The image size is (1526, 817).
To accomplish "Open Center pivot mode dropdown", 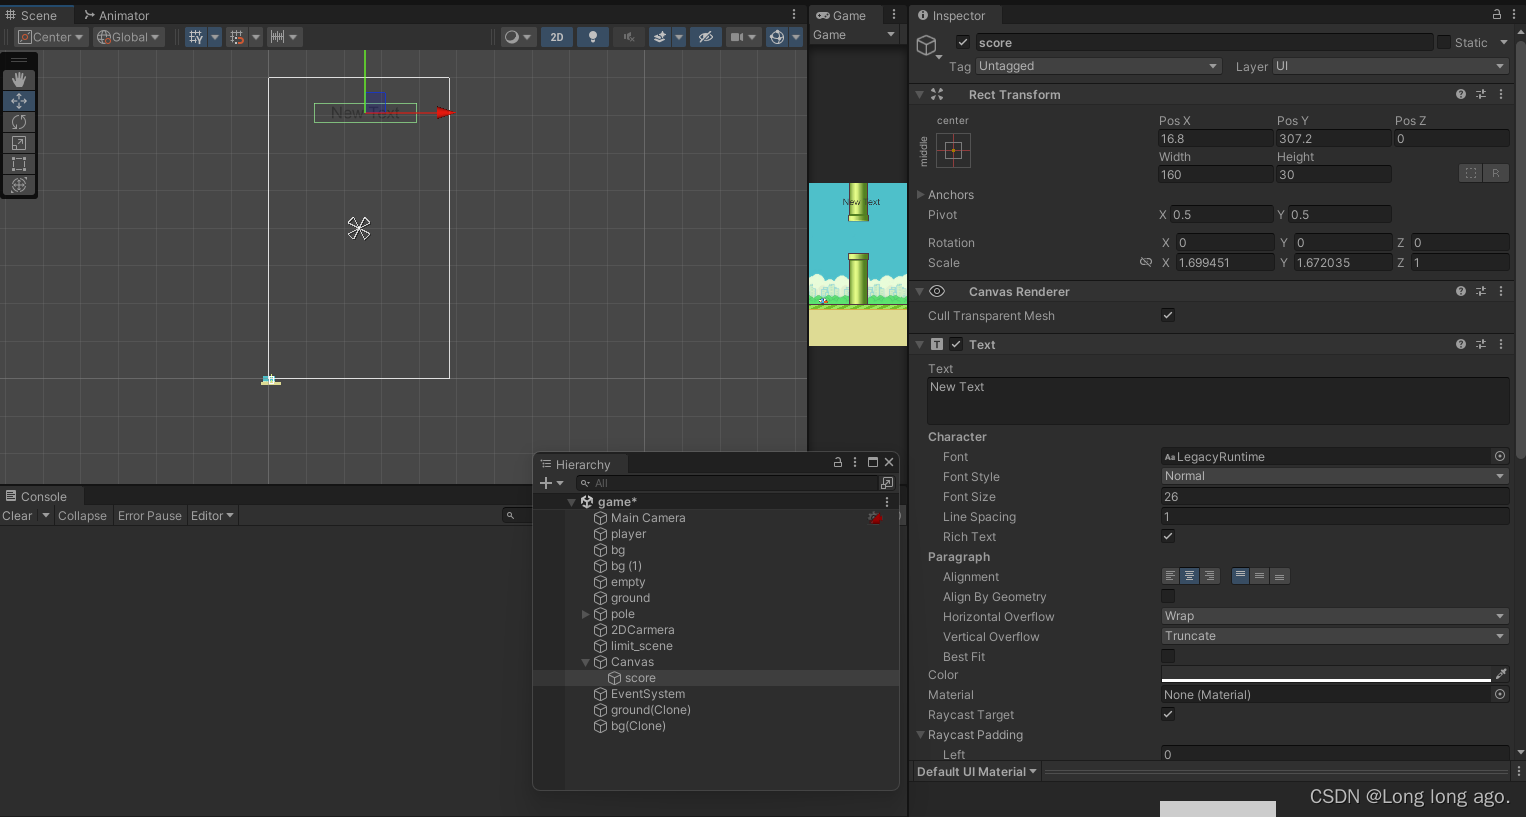I will (x=51, y=37).
